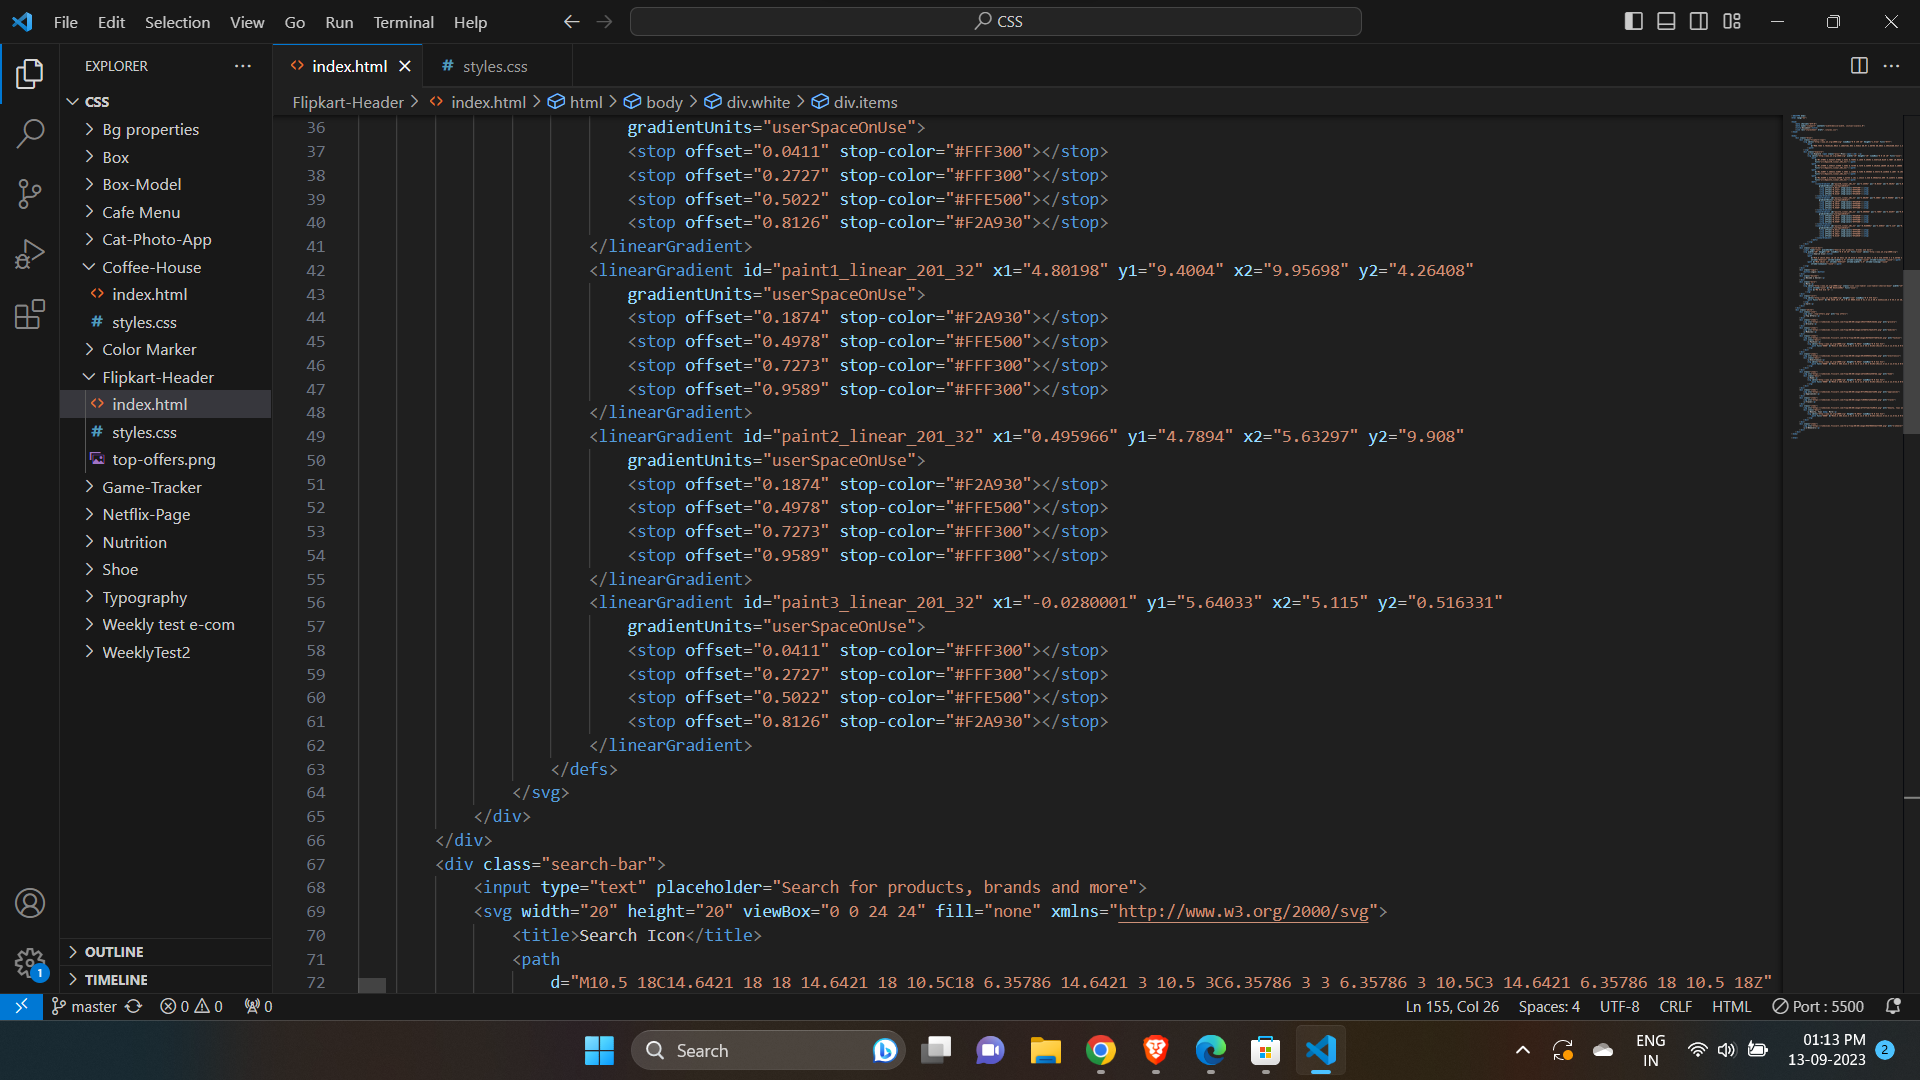Viewport: 1920px width, 1080px height.
Task: Expand the OUTLINE section
Action: tap(116, 951)
